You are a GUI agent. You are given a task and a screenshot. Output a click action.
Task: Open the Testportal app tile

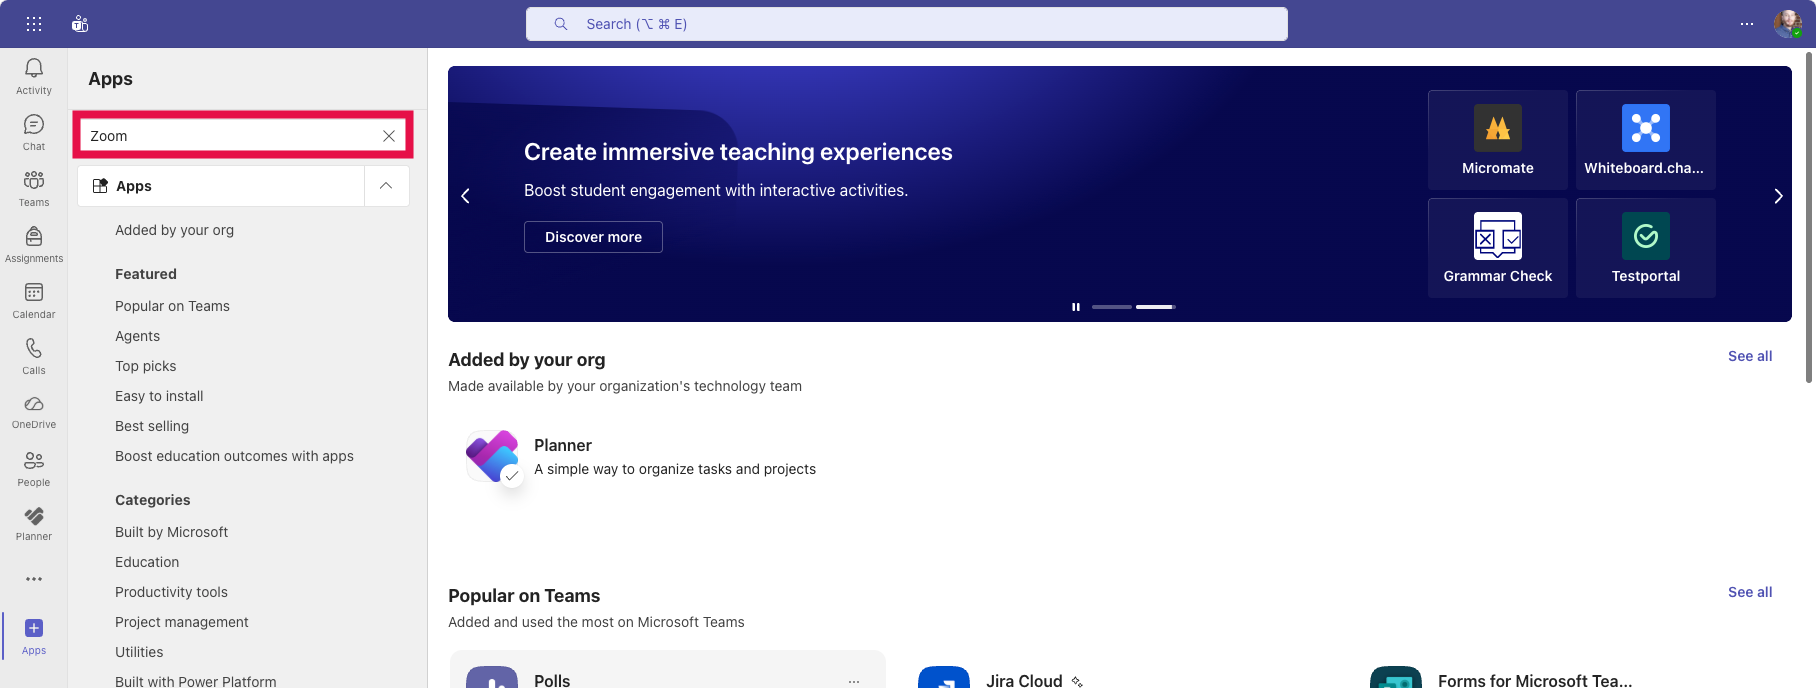tap(1646, 248)
